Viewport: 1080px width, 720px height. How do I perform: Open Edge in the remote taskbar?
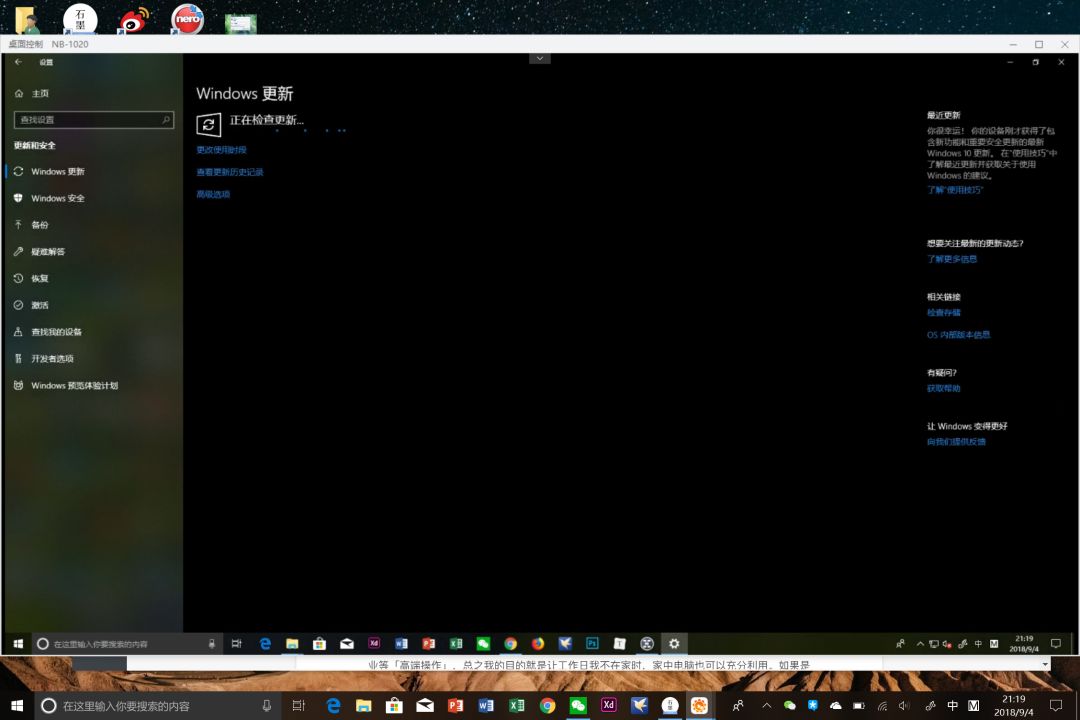click(x=265, y=644)
